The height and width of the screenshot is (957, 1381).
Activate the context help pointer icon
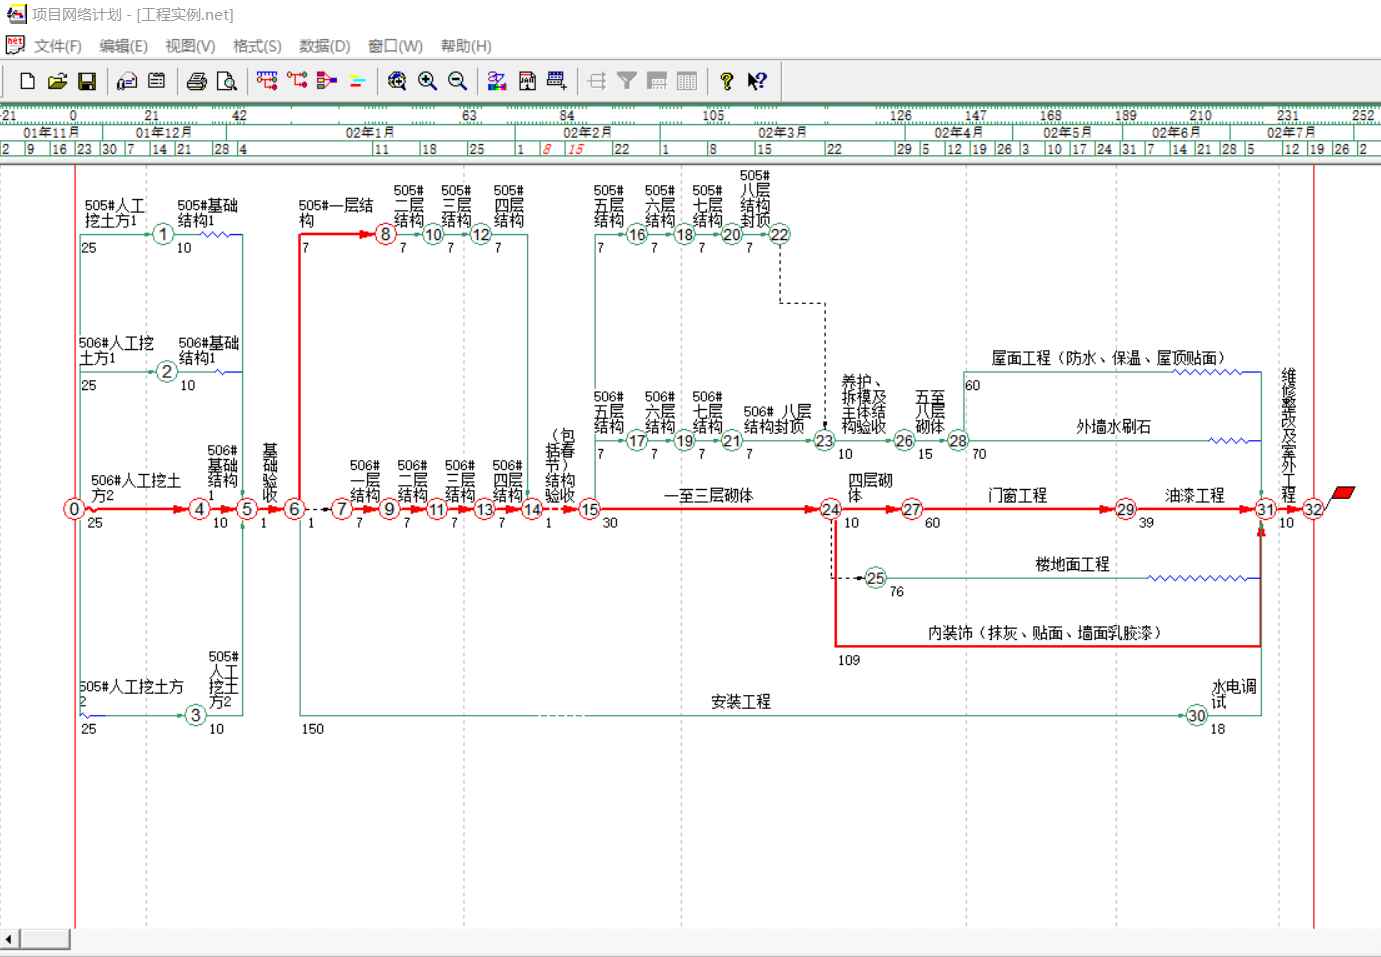(x=757, y=81)
